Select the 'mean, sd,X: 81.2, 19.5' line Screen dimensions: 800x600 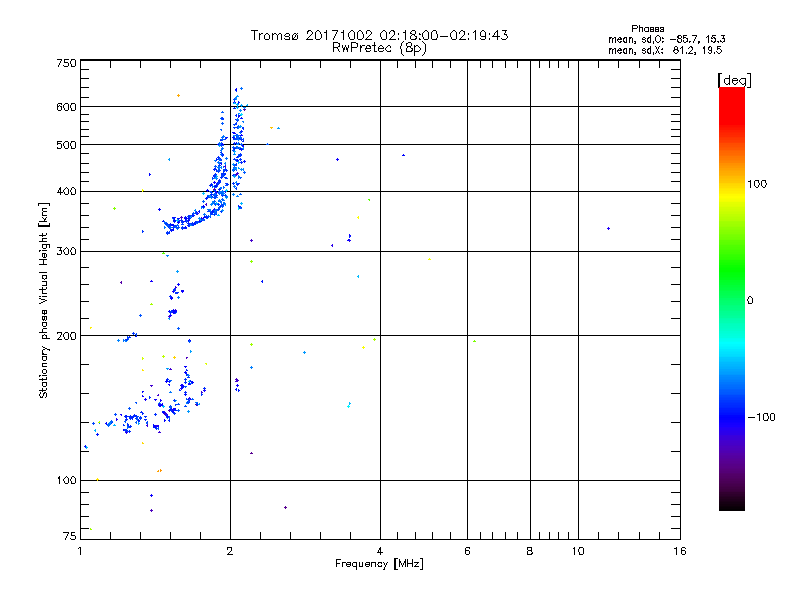[x=665, y=50]
